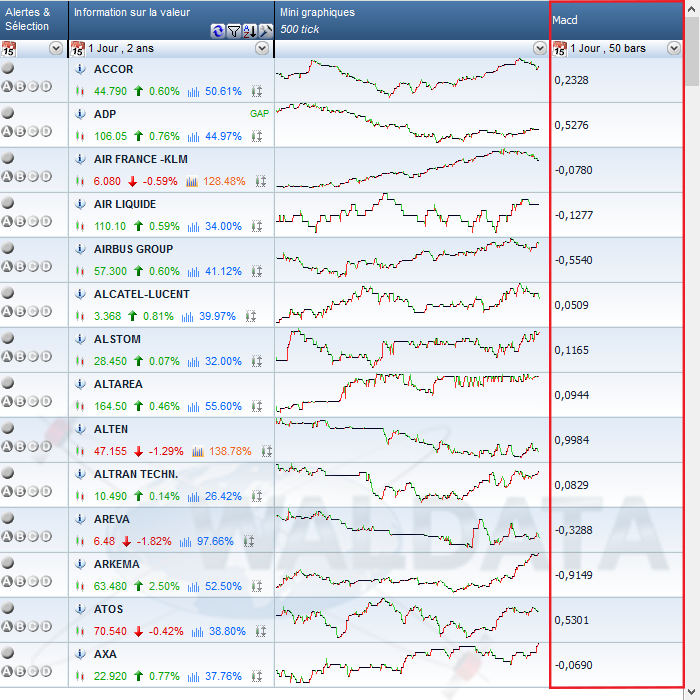Image resolution: width=700 pixels, height=700 pixels.
Task: Click the candlestick icon on ALTAREA row
Action: point(80,406)
